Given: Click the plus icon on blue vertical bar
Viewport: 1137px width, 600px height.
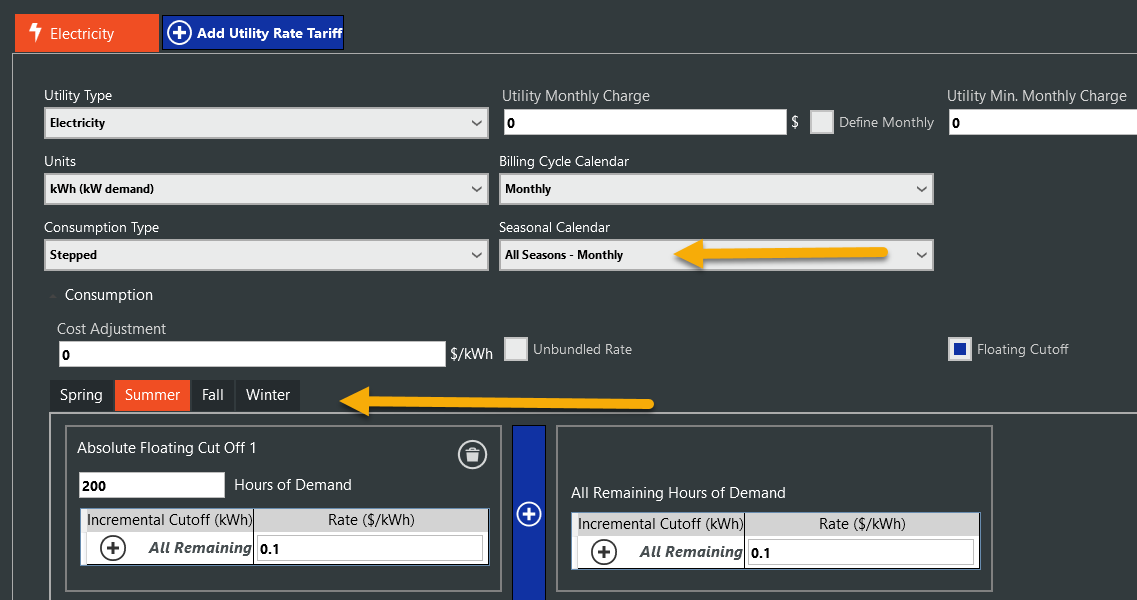Looking at the screenshot, I should tap(528, 514).
